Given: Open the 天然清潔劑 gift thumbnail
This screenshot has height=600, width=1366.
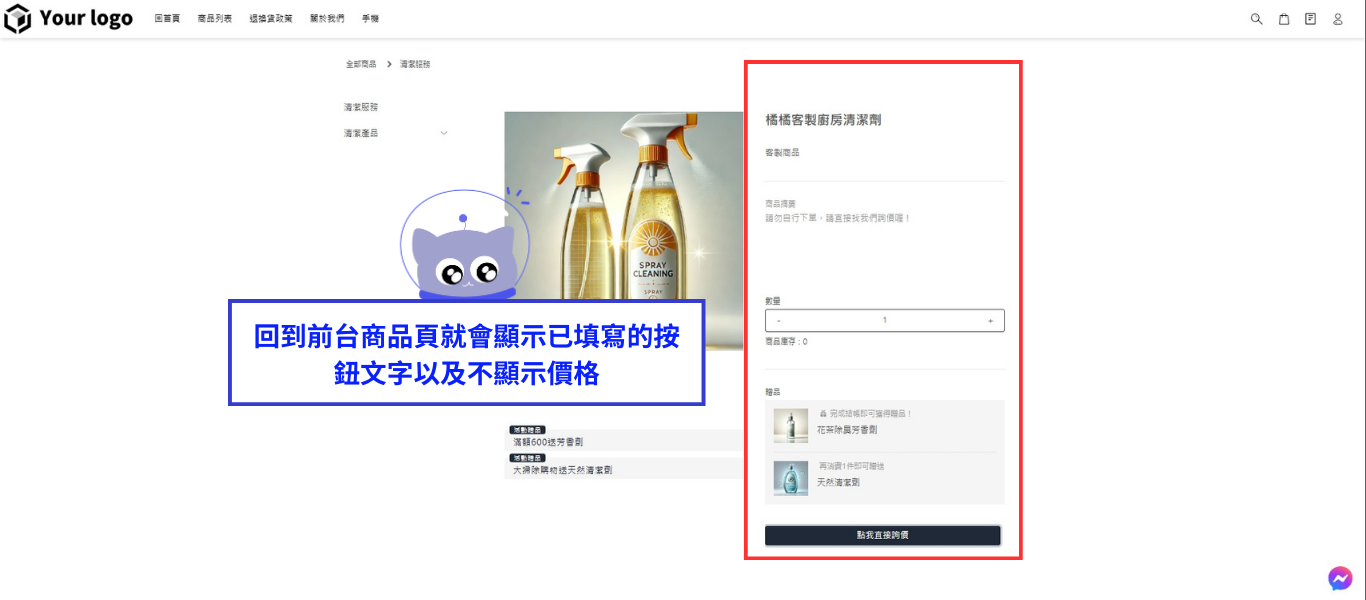Looking at the screenshot, I should (791, 477).
